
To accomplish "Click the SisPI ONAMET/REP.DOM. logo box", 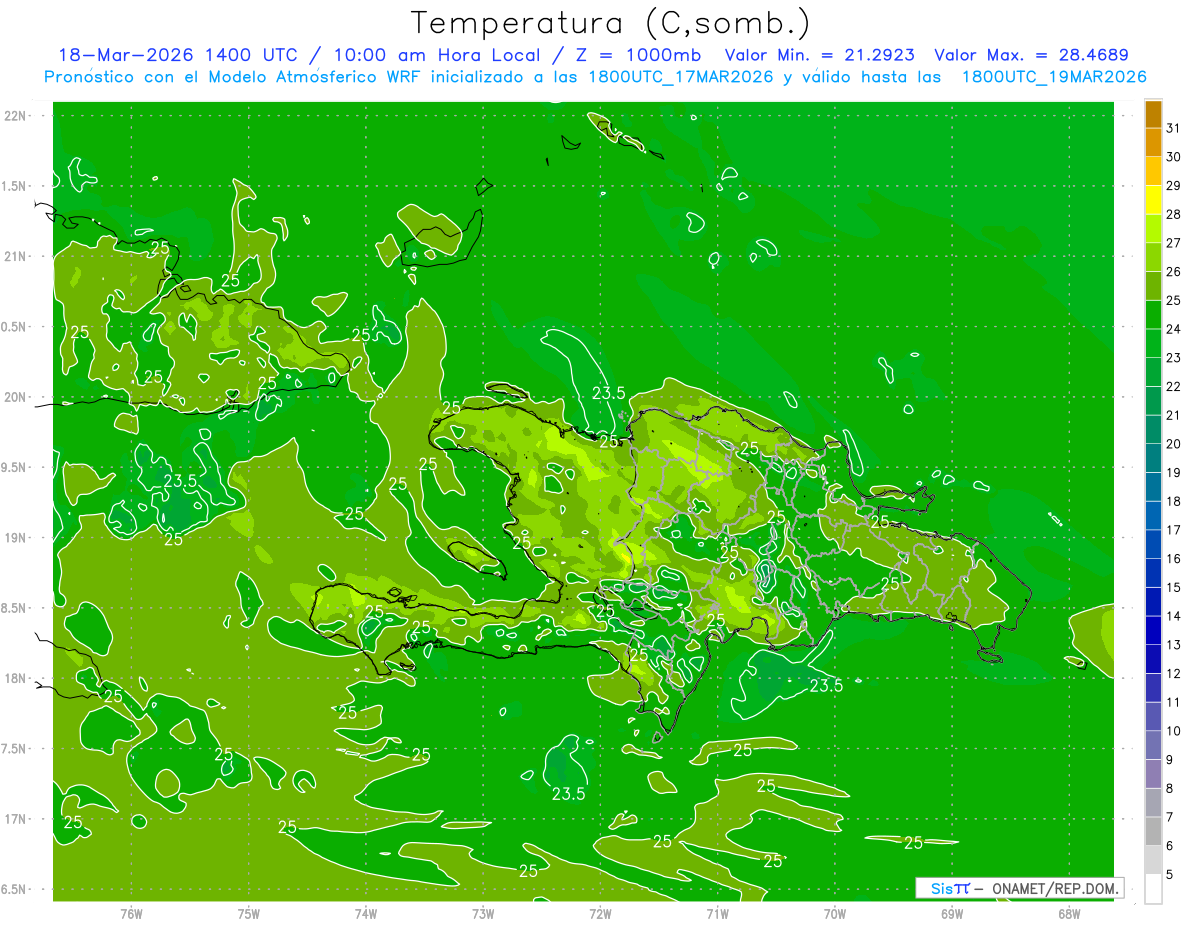I will pos(1019,888).
